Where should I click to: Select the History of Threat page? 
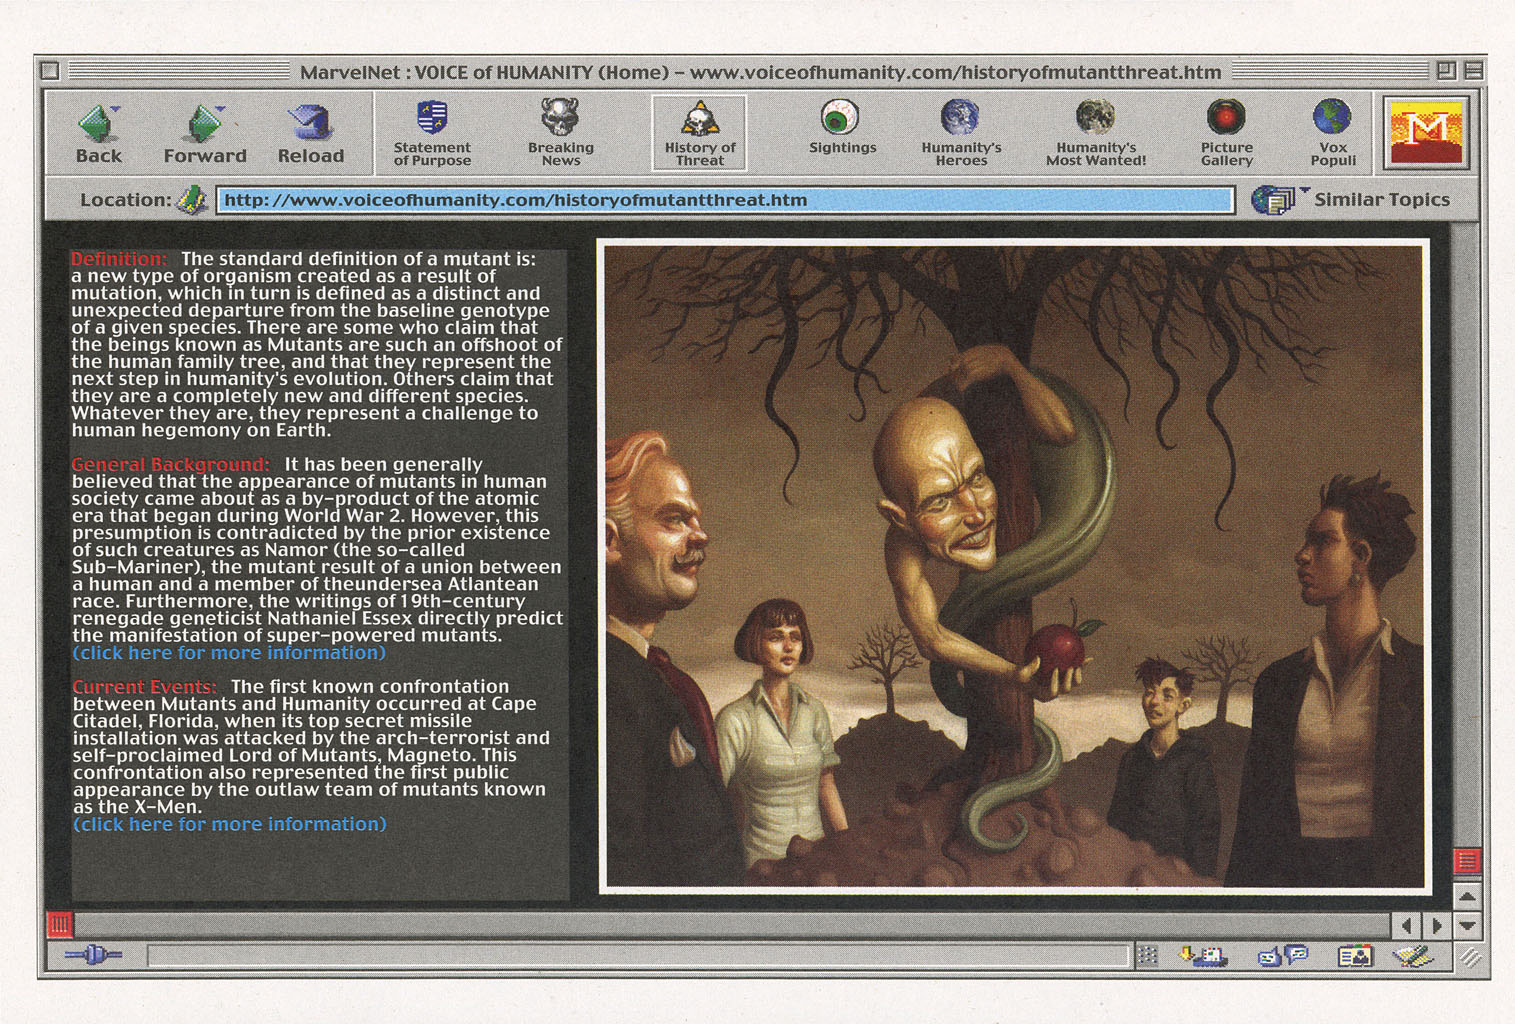[699, 133]
